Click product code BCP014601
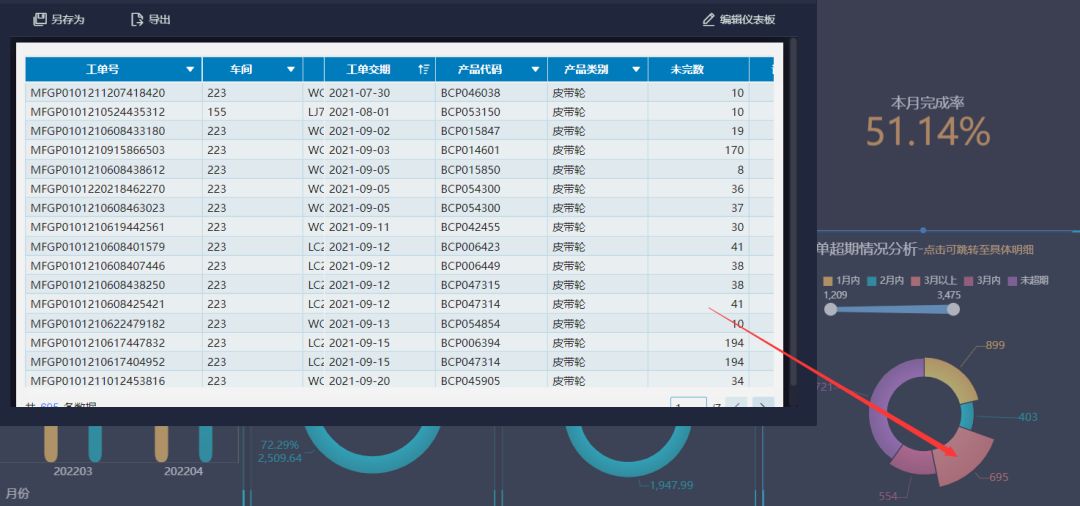Screen dimensions: 1080x506 470,150
